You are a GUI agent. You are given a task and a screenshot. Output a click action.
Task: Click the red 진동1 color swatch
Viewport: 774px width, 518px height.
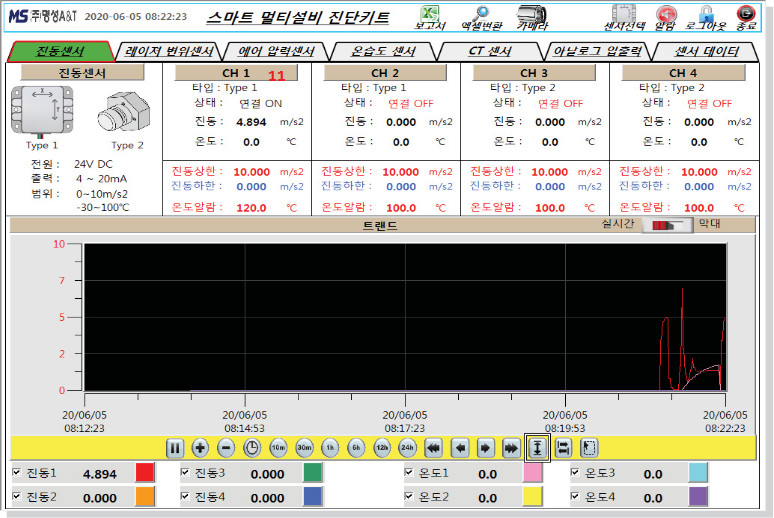click(145, 473)
